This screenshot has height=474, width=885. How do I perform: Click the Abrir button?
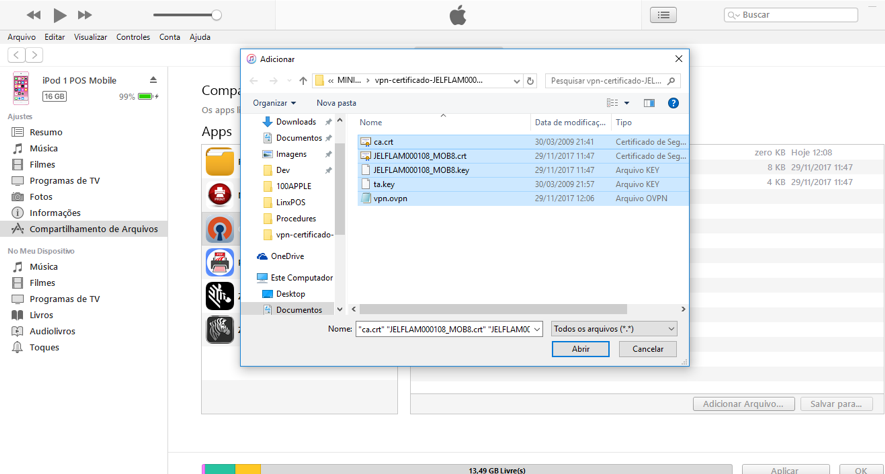(x=580, y=349)
